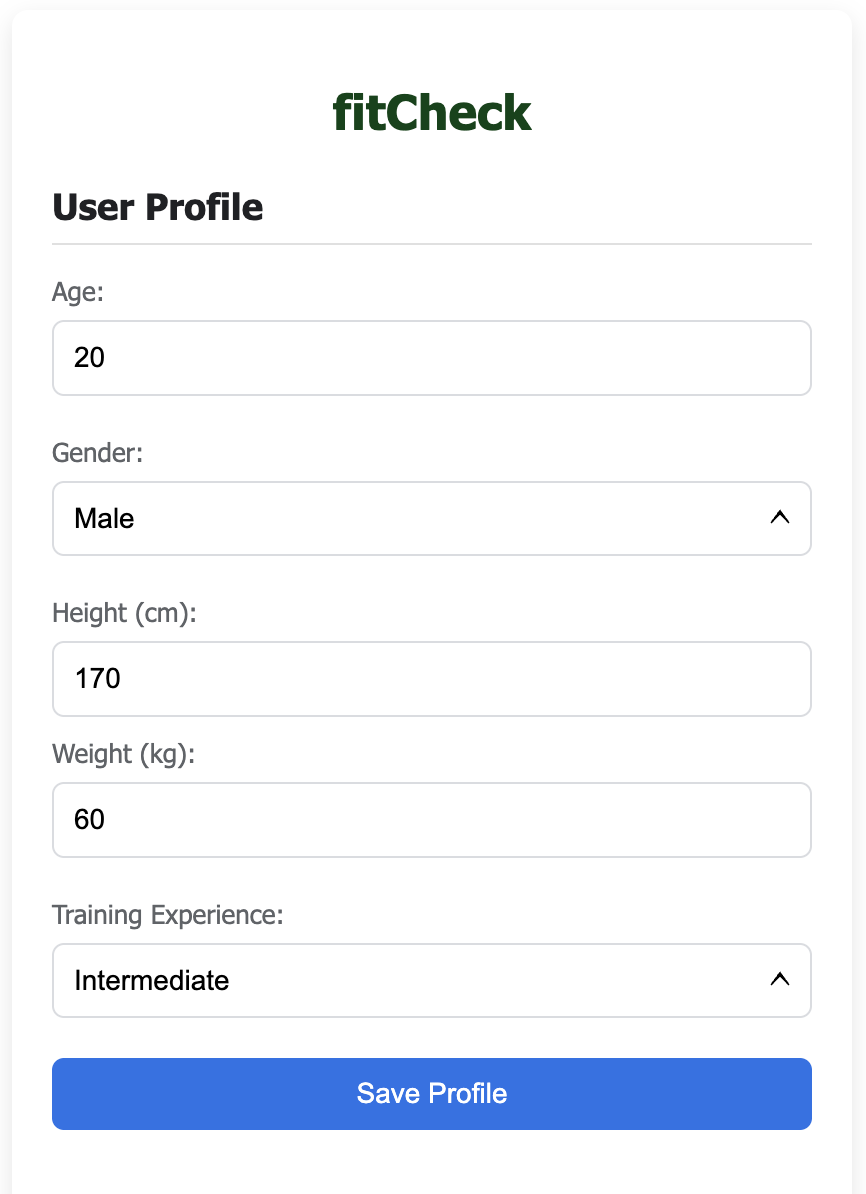Click the chevron arrow in Training Experience selector
Image resolution: width=866 pixels, height=1194 pixels.
(780, 980)
